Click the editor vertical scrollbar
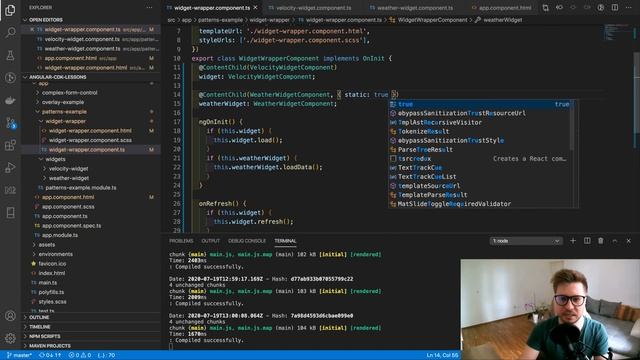640x360 pixels. [637, 94]
